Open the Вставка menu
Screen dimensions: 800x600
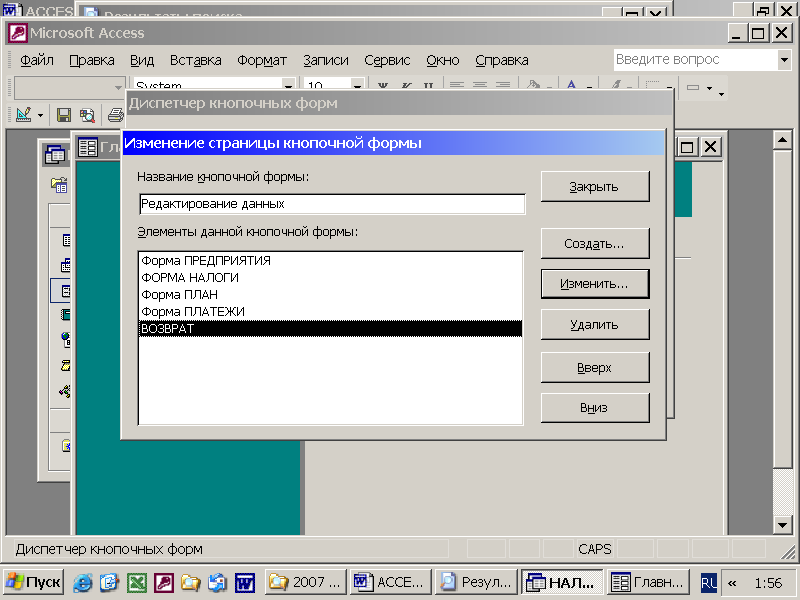pos(196,60)
